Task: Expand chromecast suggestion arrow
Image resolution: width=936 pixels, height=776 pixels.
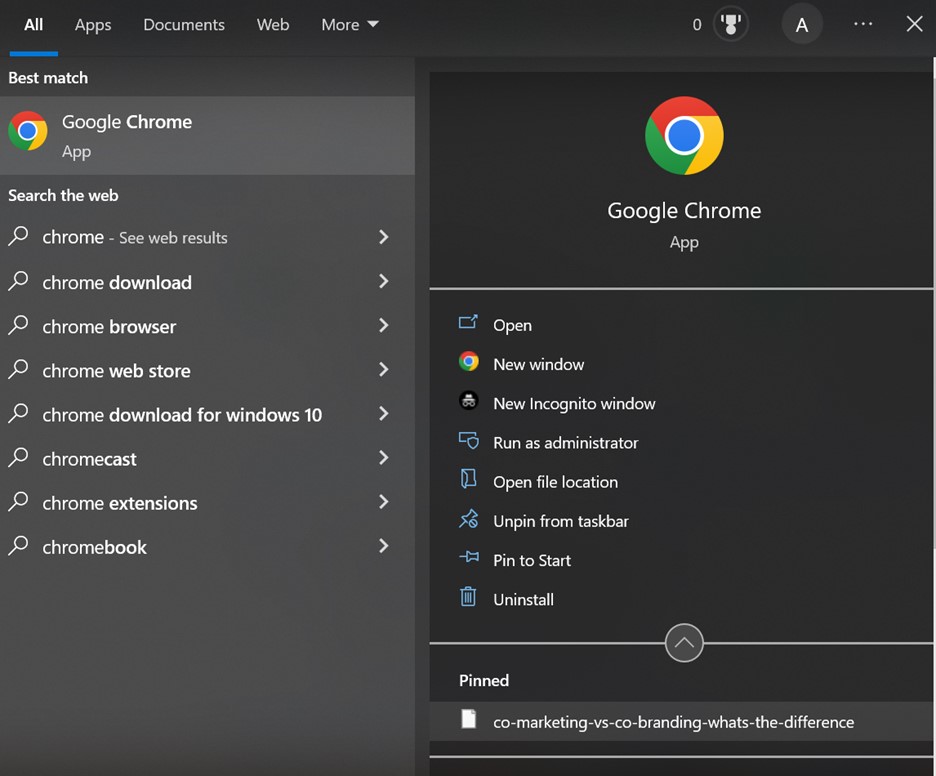Action: [x=383, y=458]
